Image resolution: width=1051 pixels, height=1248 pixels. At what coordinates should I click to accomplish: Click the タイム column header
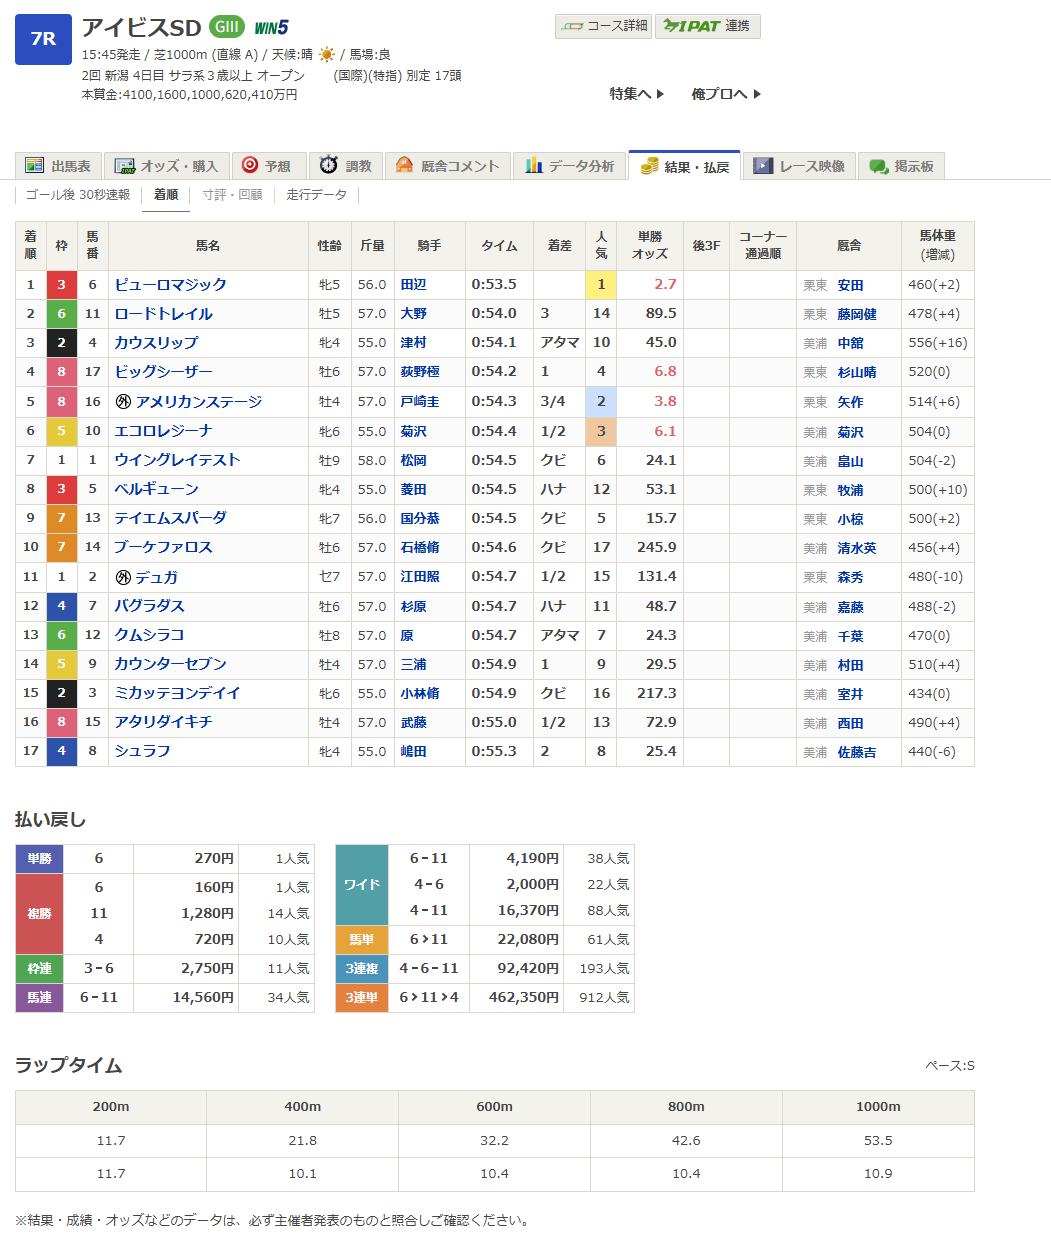499,246
